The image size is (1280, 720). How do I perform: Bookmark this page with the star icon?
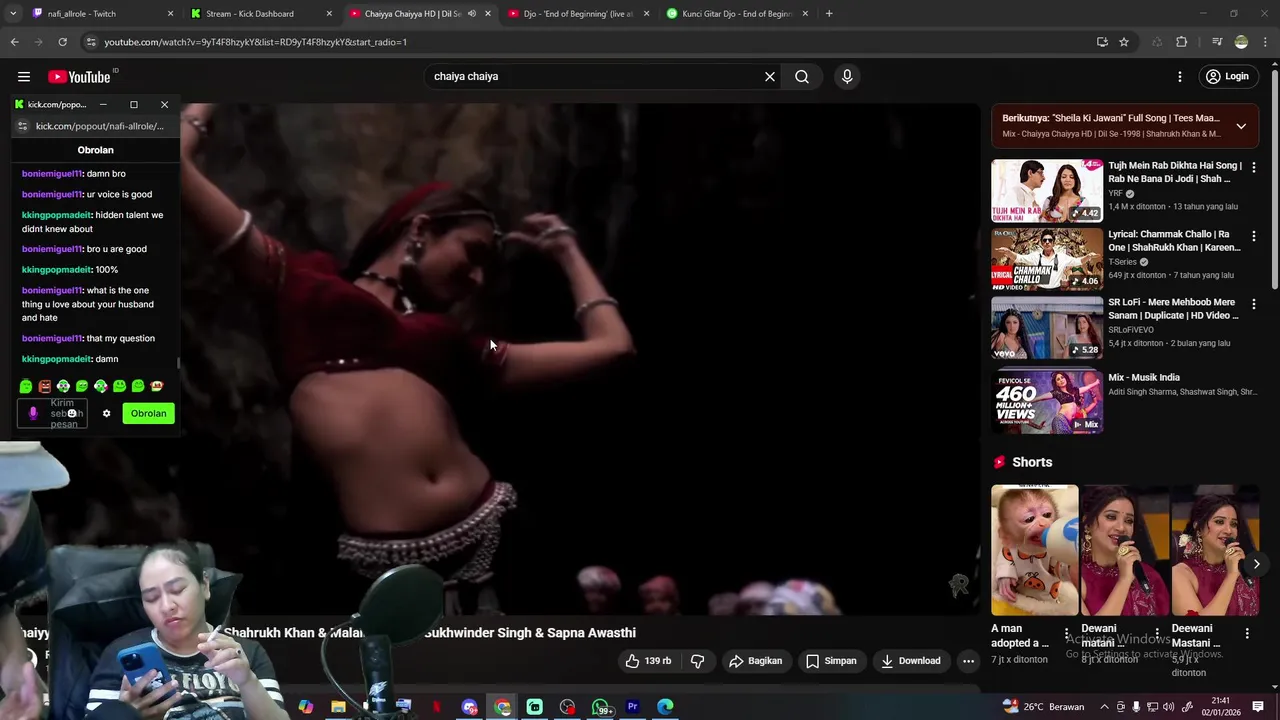(1124, 42)
